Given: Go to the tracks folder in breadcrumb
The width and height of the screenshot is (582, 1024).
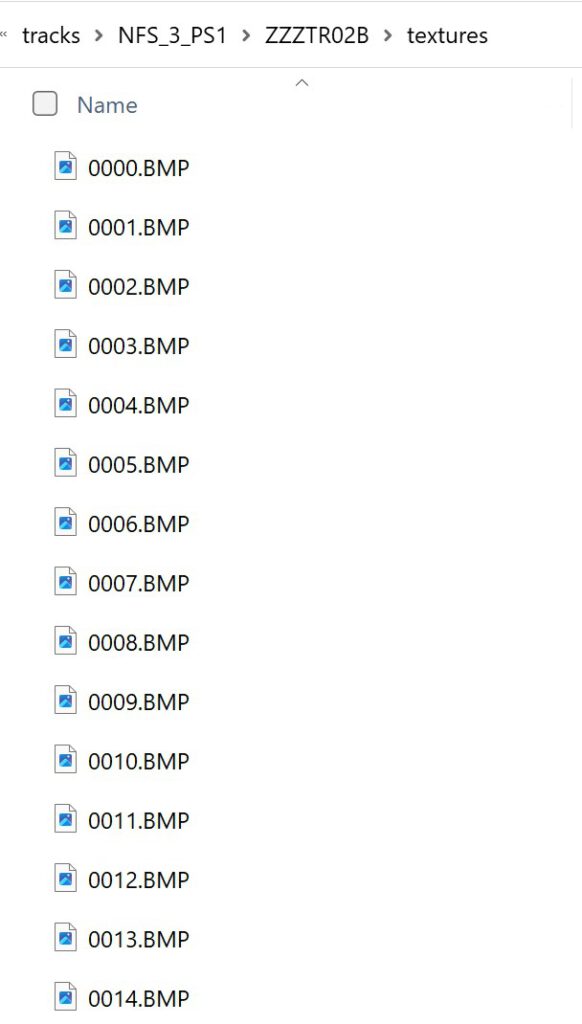Looking at the screenshot, I should pos(51,35).
